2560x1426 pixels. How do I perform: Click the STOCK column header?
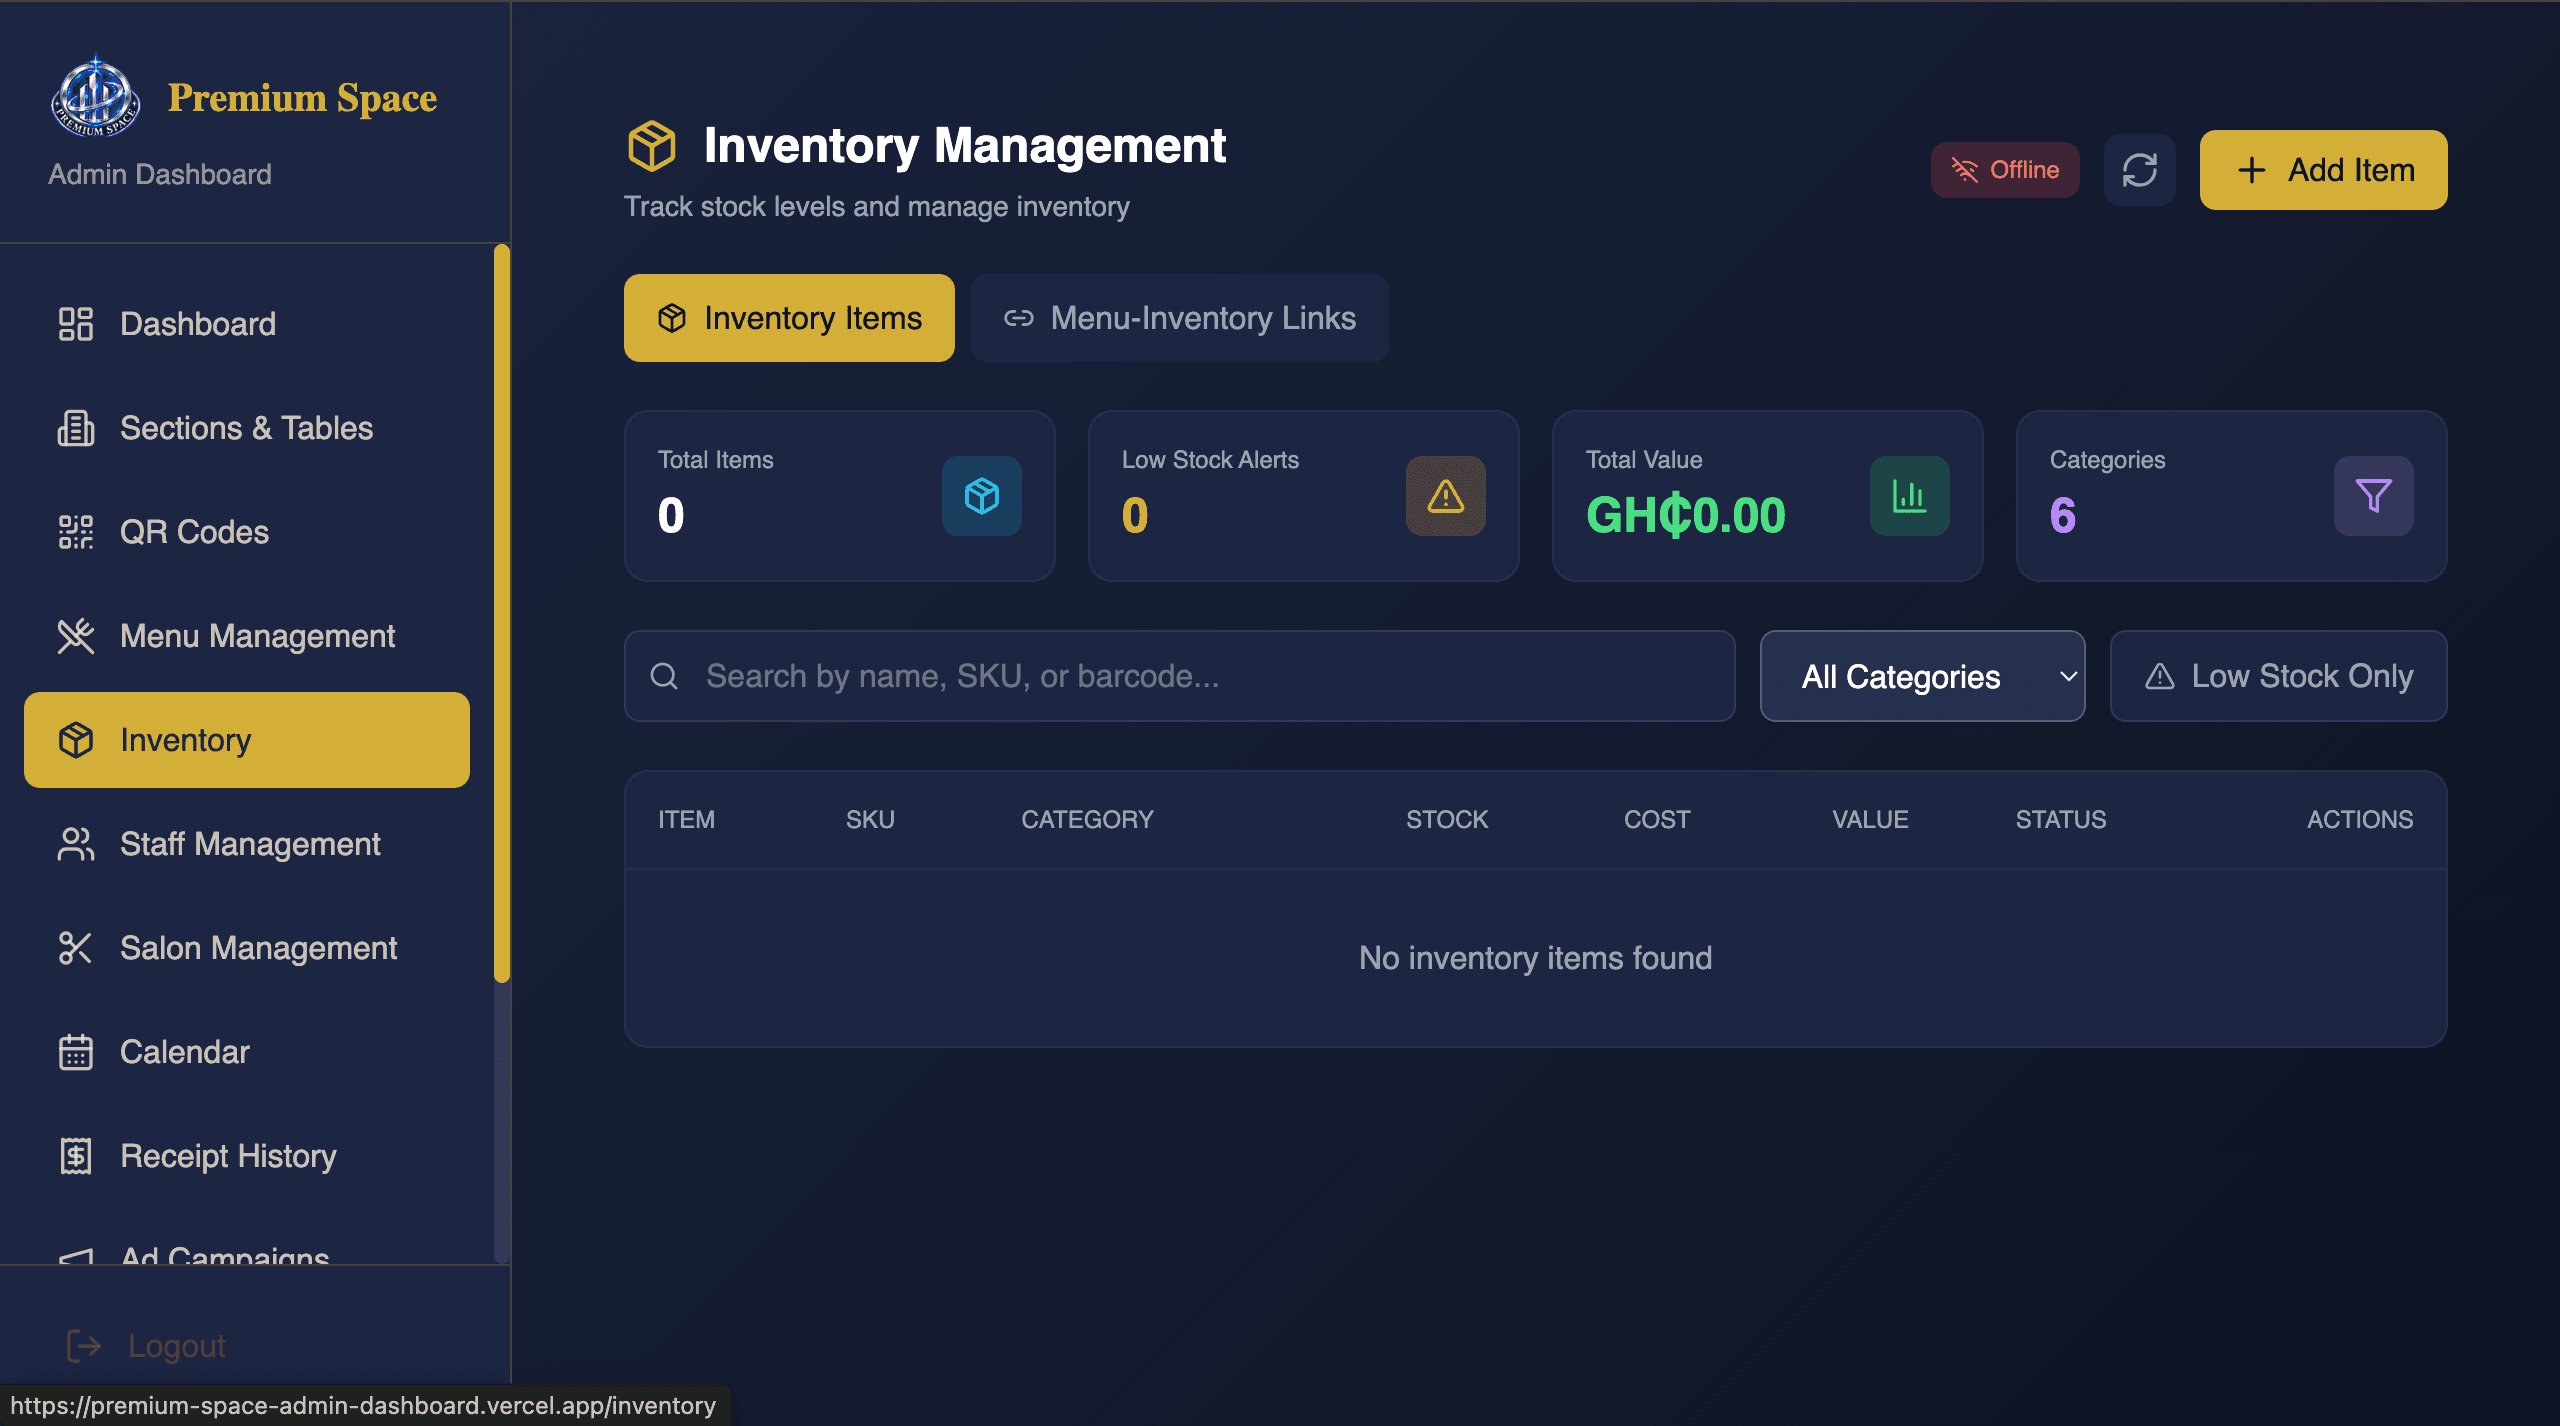(1447, 820)
